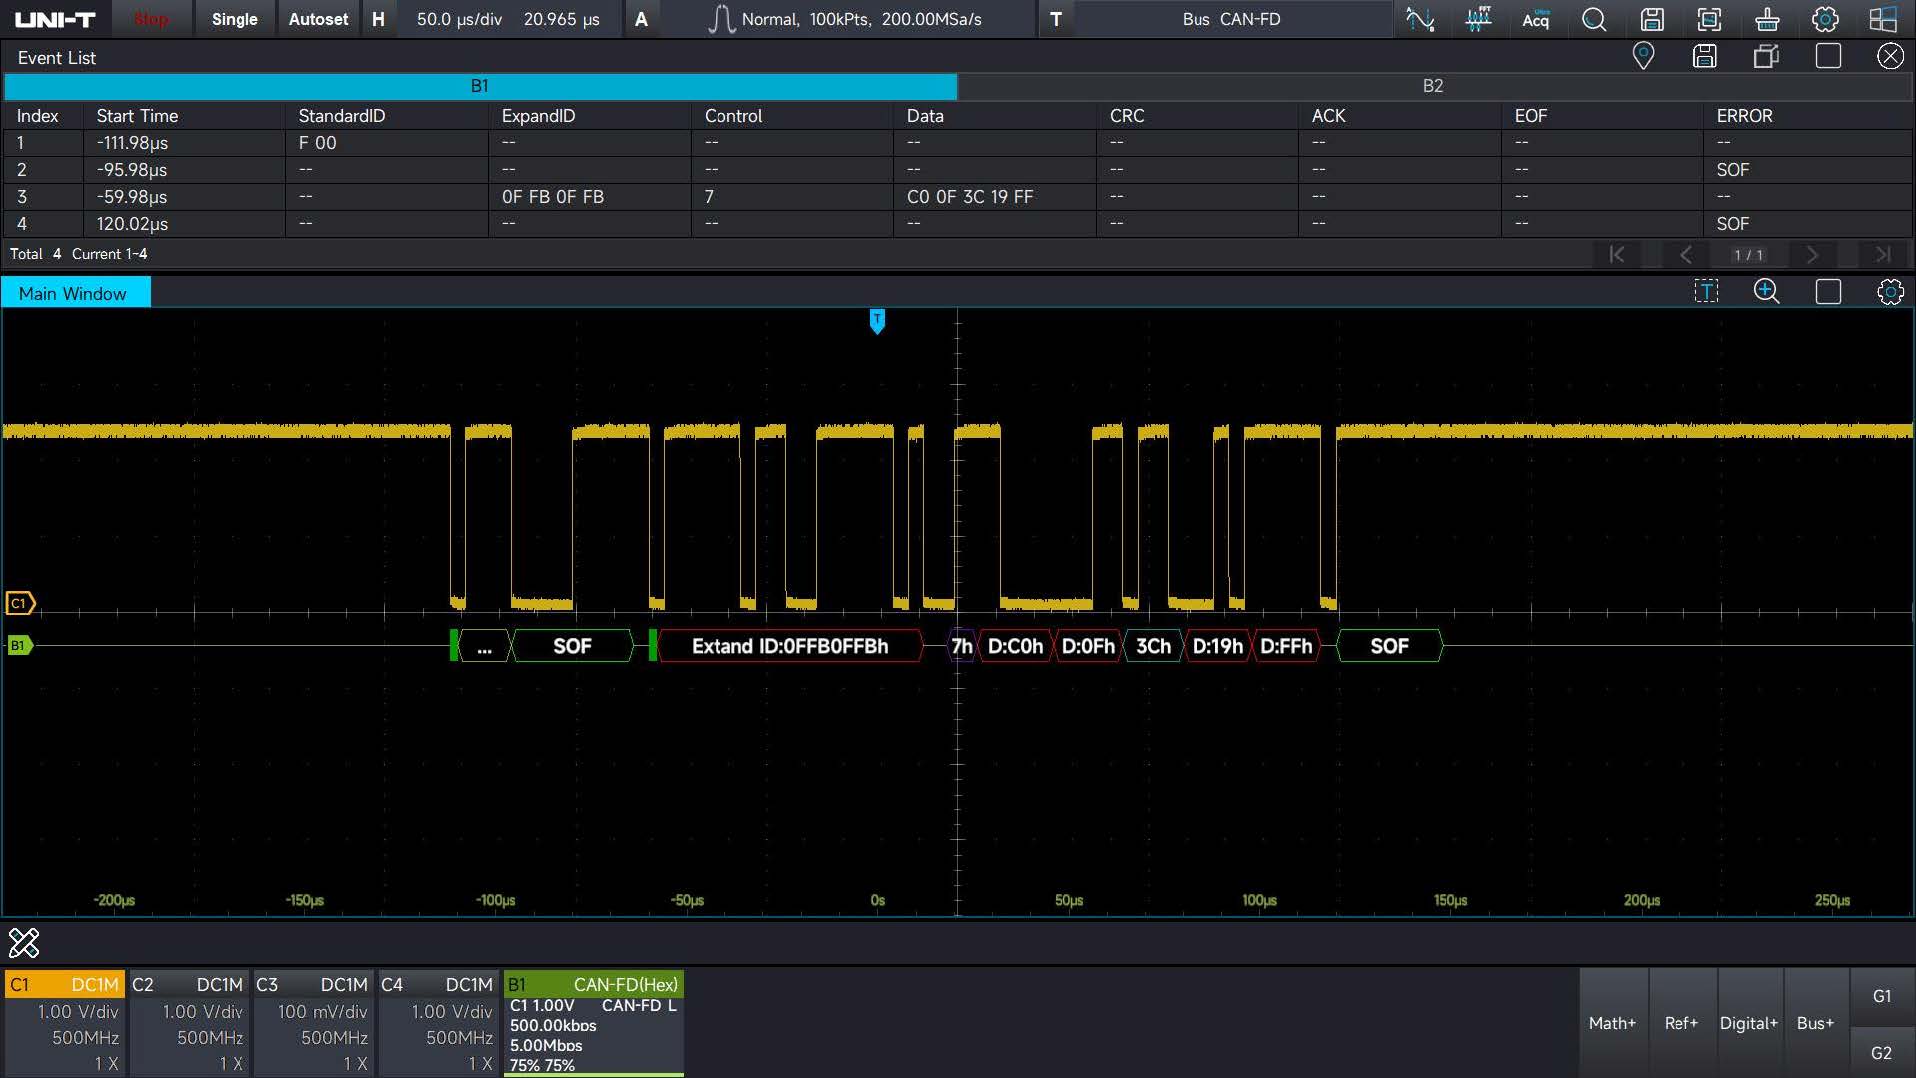Click the blue trigger position marker T

877,321
